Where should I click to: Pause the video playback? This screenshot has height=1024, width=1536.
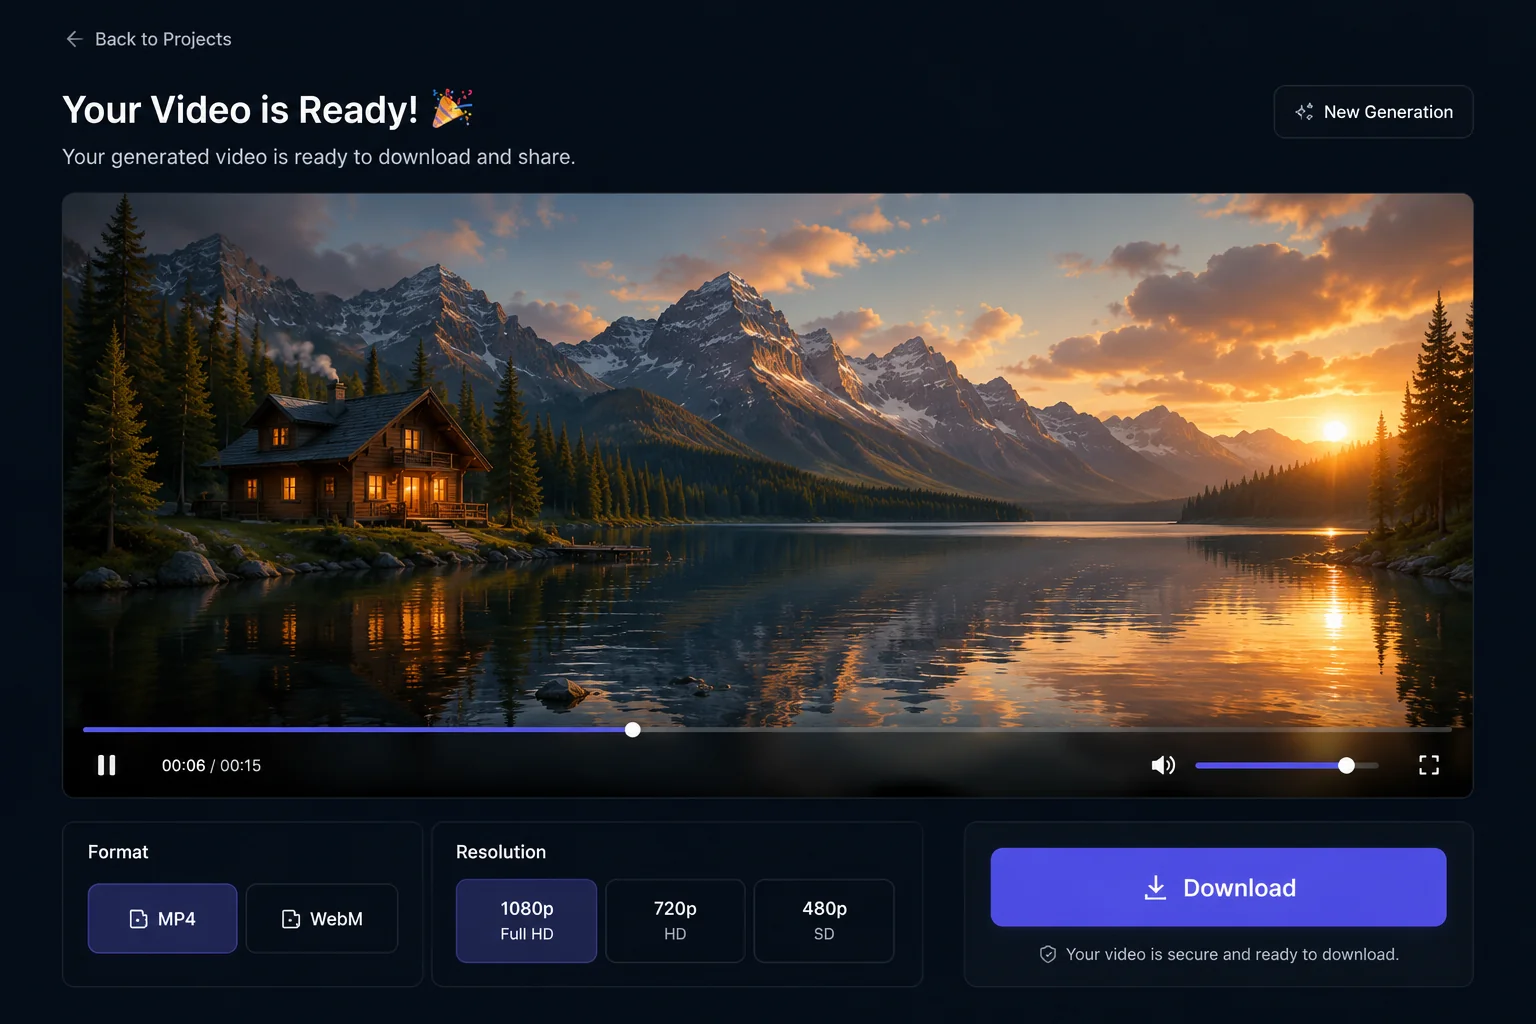[106, 765]
